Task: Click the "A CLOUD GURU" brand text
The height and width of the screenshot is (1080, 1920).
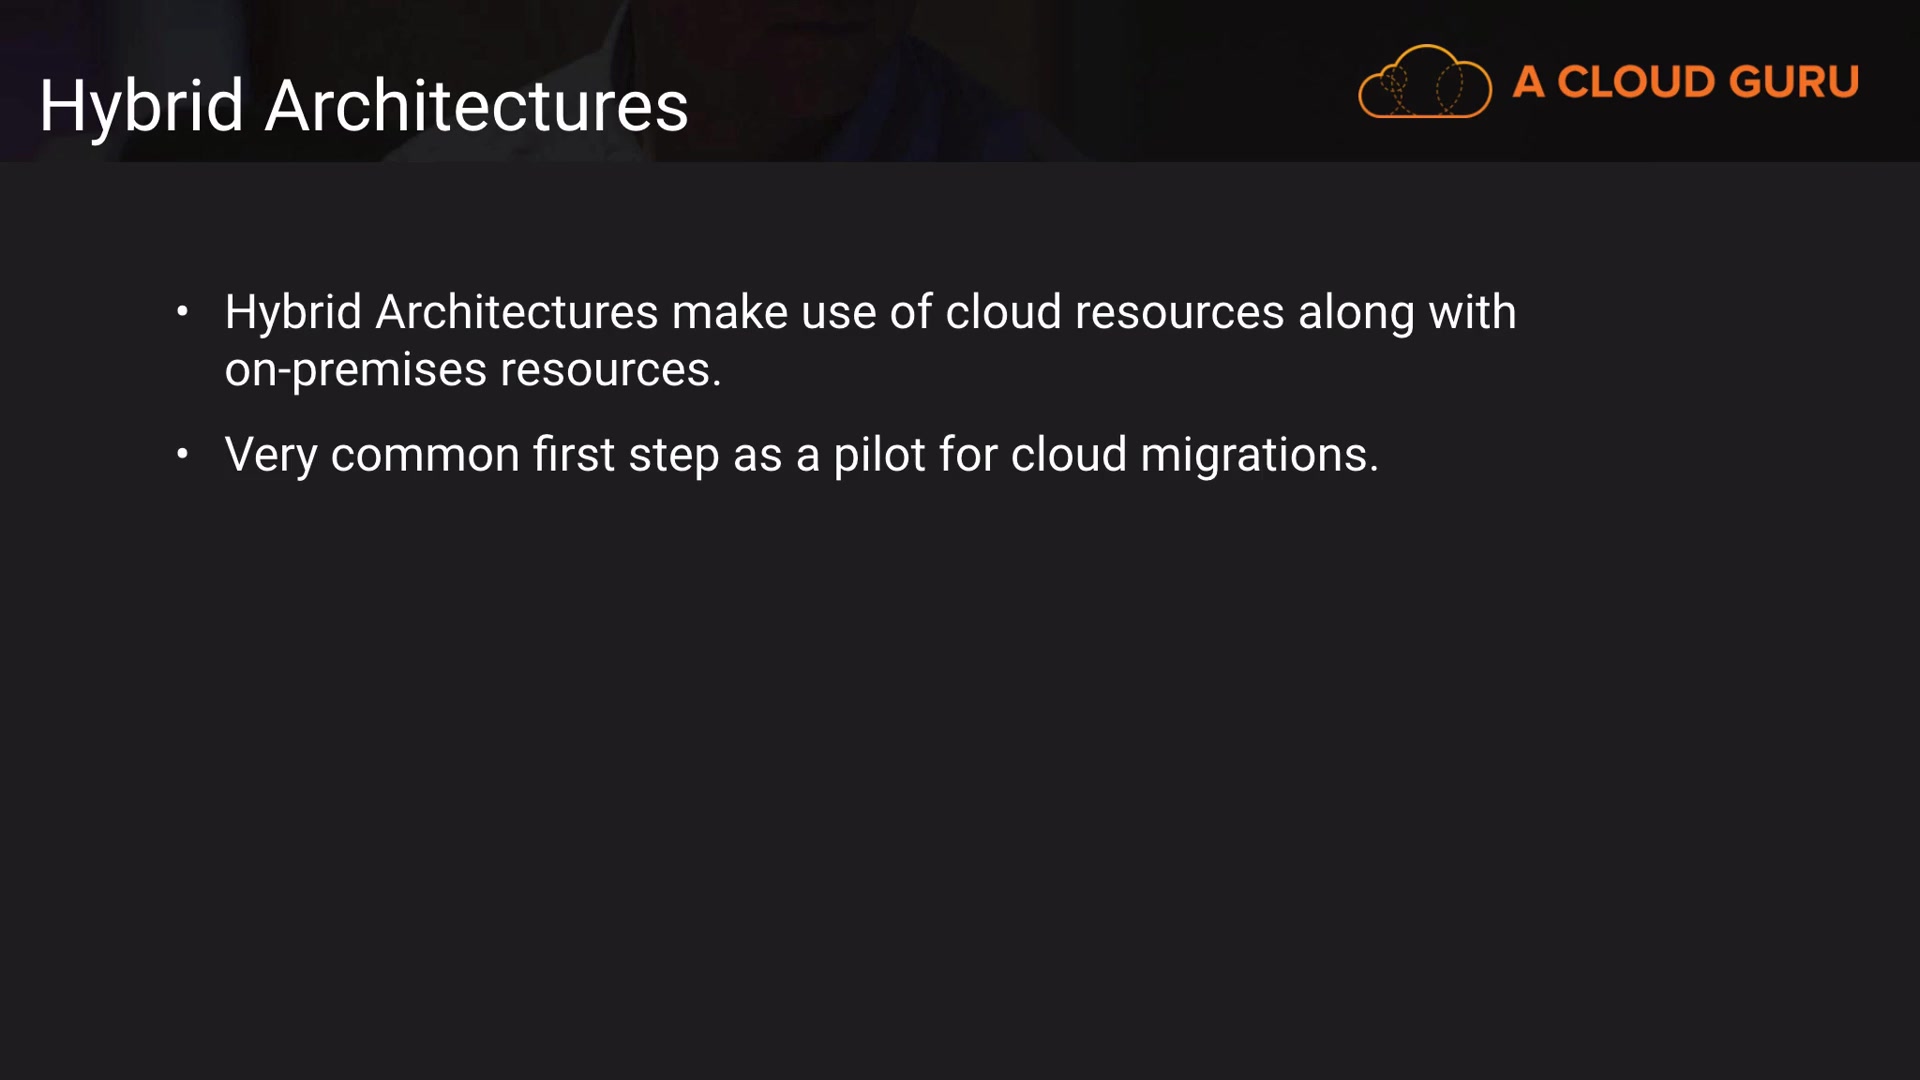Action: 1685,82
